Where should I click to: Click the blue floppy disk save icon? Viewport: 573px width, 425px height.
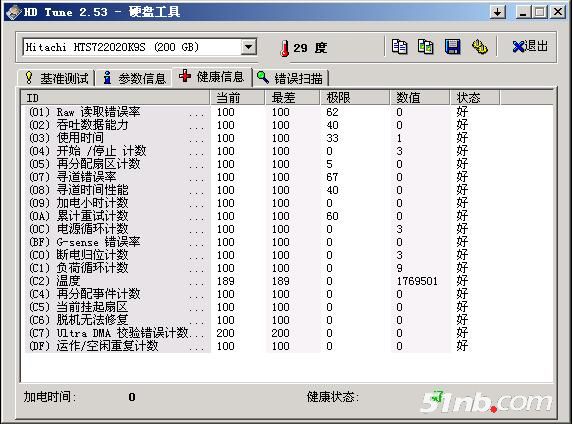[x=452, y=47]
